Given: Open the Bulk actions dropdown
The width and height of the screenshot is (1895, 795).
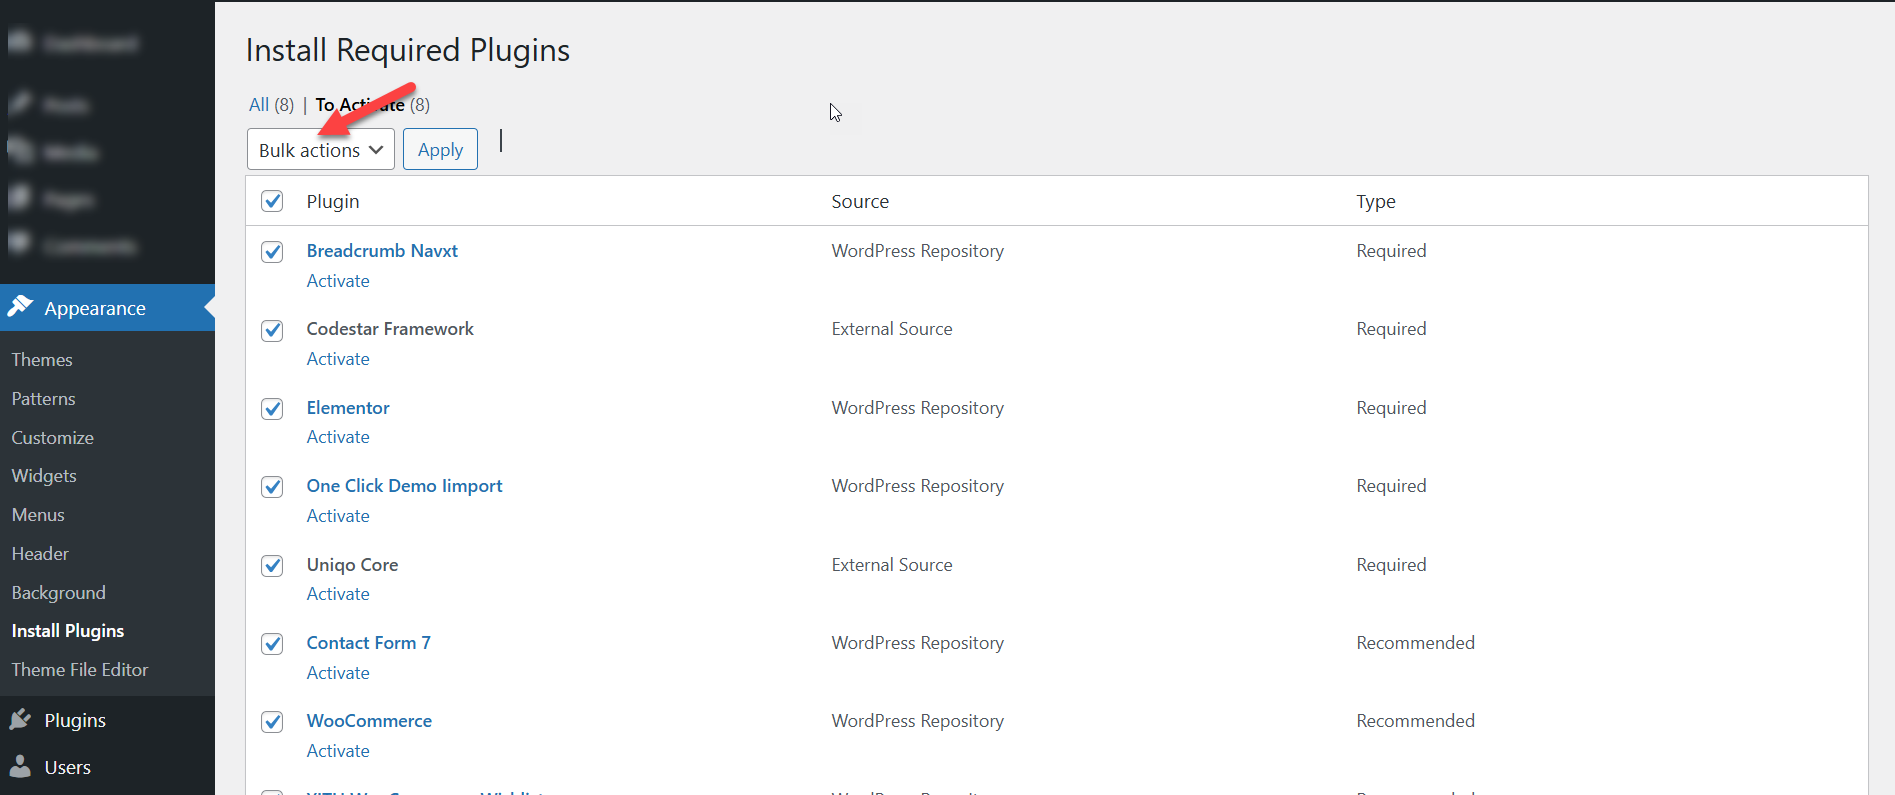Looking at the screenshot, I should click(320, 150).
